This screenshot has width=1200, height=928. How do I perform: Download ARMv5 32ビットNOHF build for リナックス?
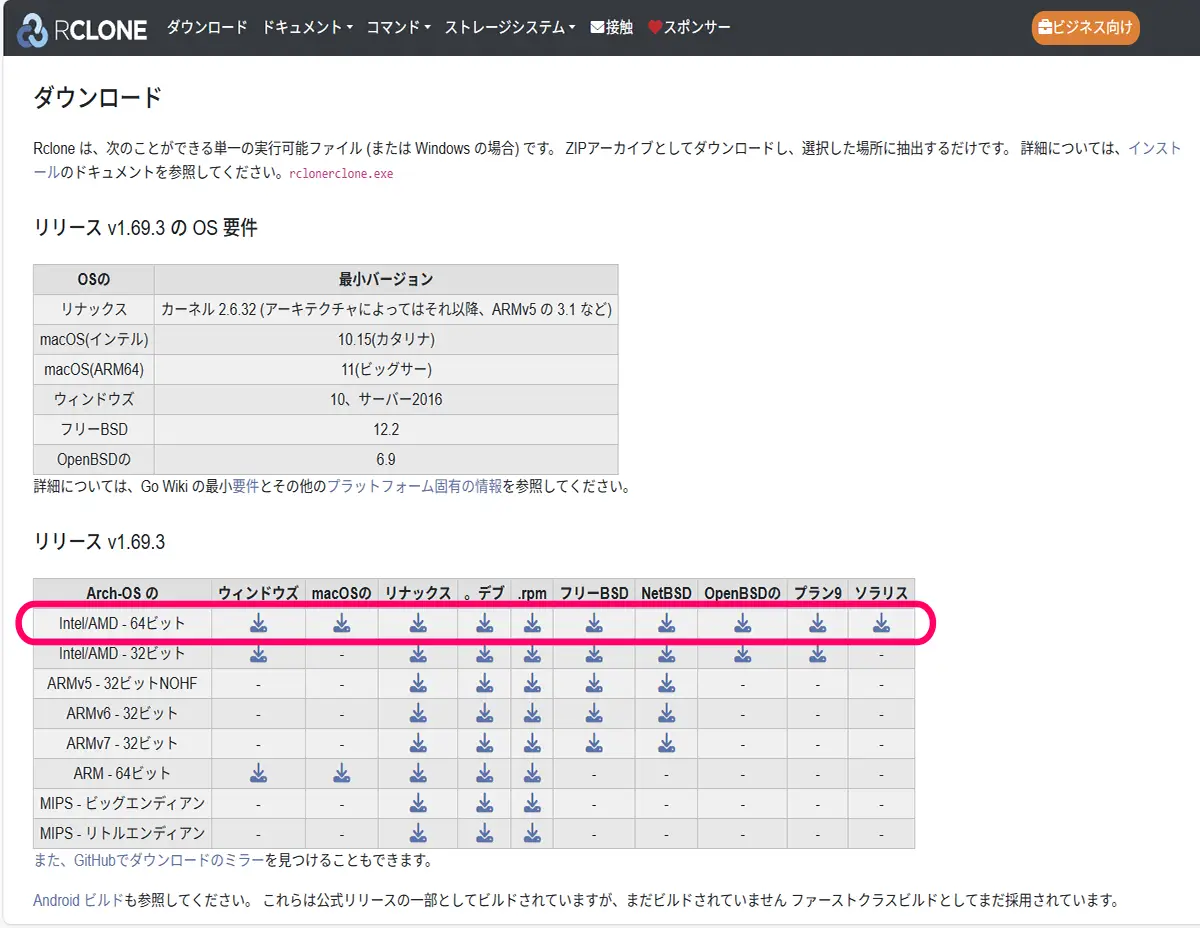coord(418,684)
